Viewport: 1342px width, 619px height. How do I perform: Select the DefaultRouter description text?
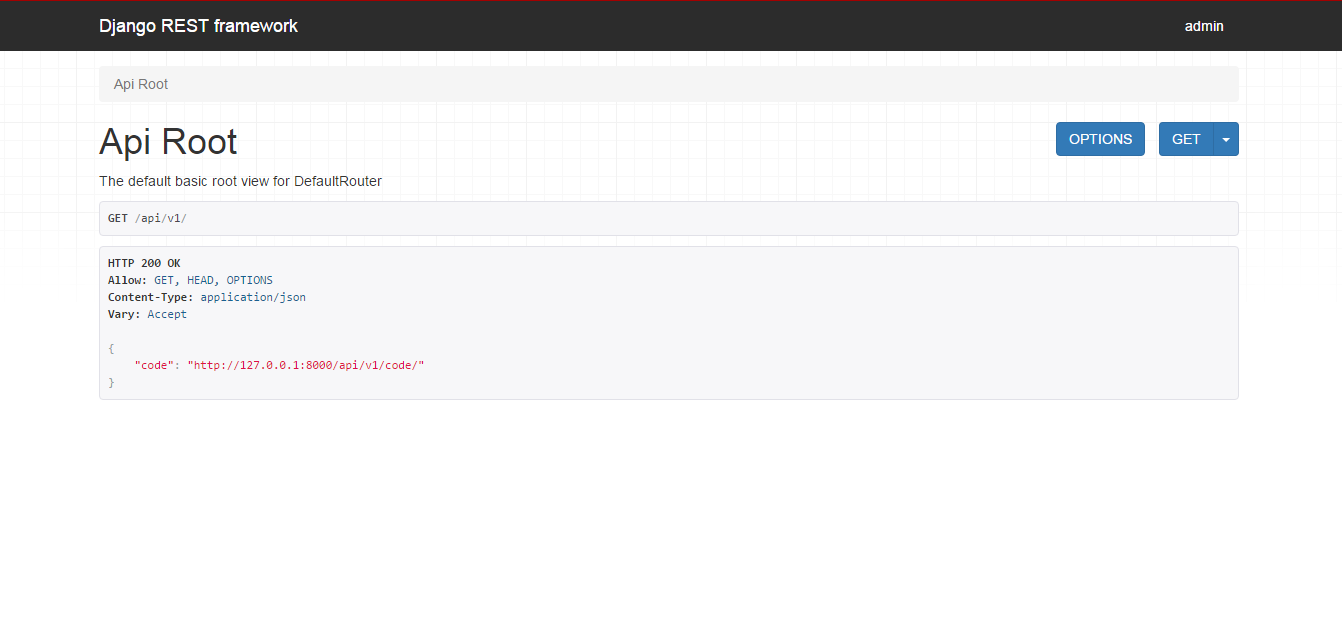[x=240, y=181]
